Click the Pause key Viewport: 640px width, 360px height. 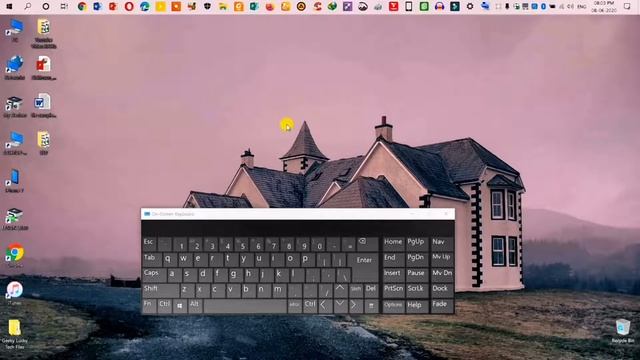pyautogui.click(x=417, y=275)
